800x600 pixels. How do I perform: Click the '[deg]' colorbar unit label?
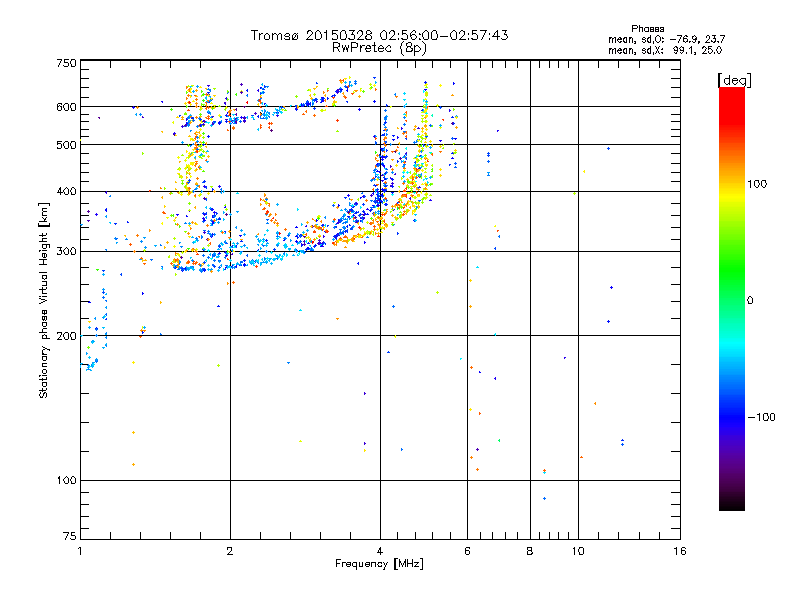click(734, 80)
